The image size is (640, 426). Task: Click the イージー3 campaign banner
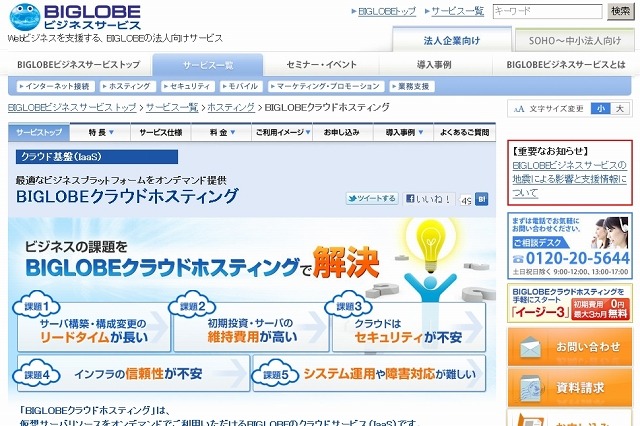(570, 304)
